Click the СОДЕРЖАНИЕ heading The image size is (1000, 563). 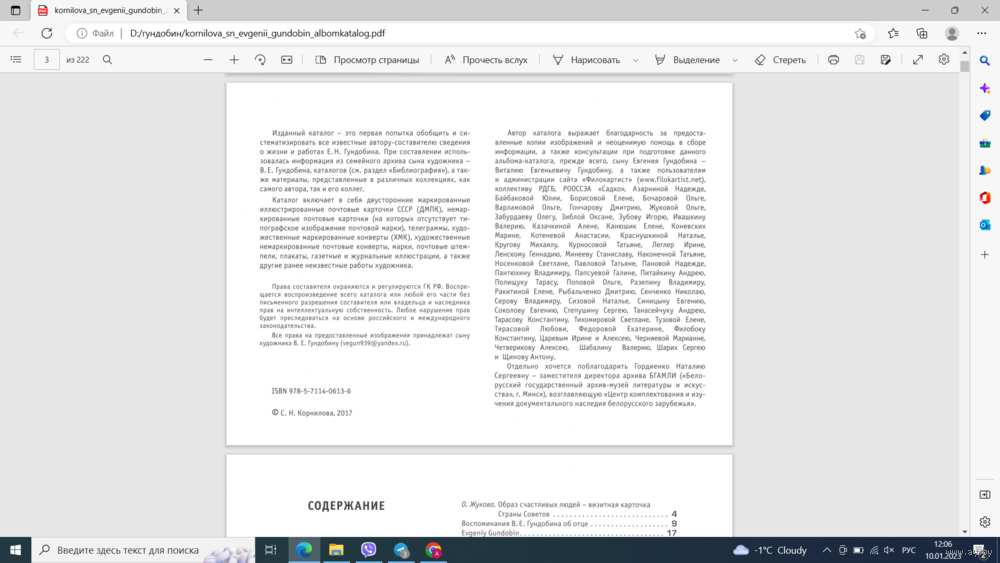[346, 506]
